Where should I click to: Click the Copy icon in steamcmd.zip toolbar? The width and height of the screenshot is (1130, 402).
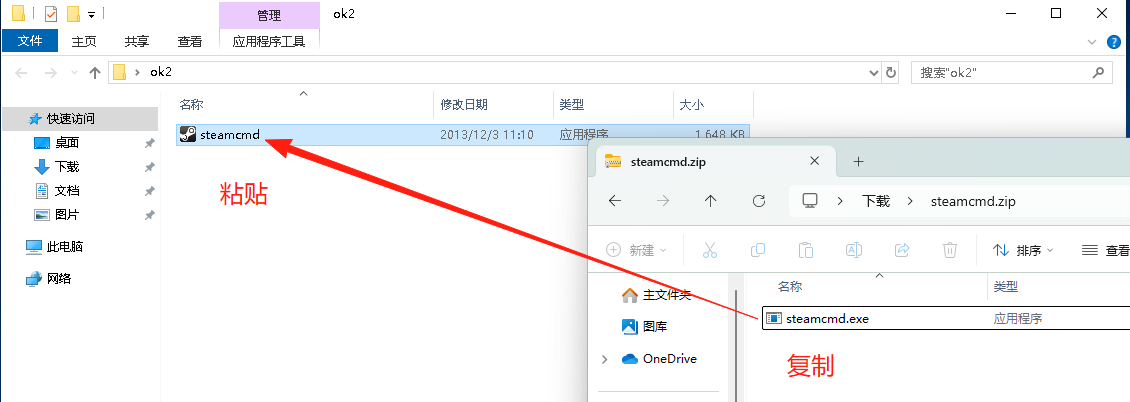click(757, 250)
